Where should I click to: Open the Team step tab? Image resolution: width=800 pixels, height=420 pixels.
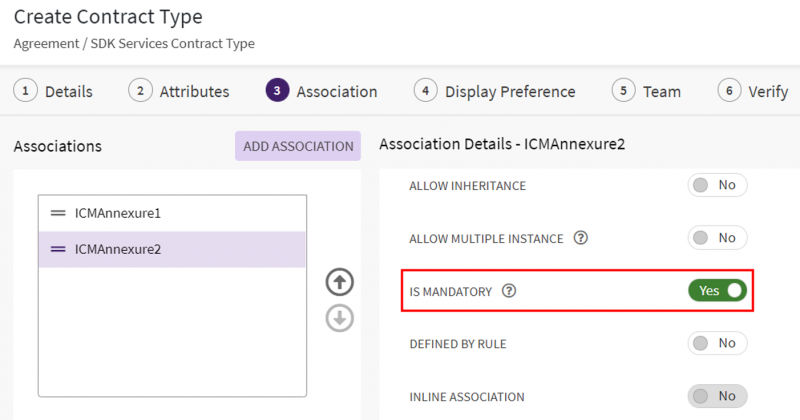pyautogui.click(x=660, y=91)
